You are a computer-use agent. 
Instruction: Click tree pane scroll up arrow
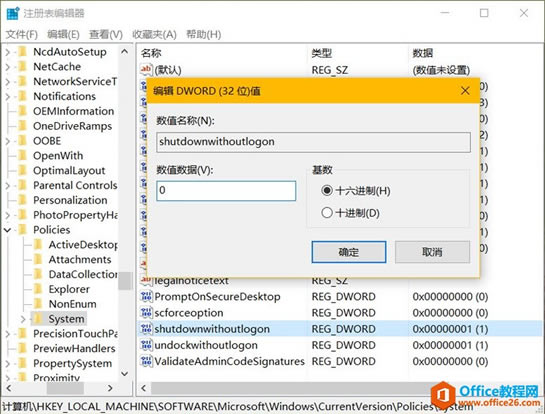(124, 52)
